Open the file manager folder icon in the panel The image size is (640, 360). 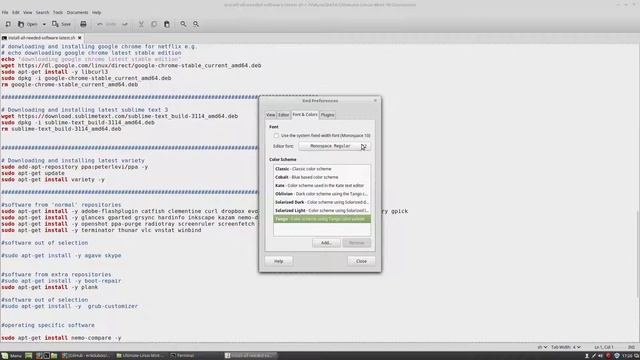click(x=54, y=356)
